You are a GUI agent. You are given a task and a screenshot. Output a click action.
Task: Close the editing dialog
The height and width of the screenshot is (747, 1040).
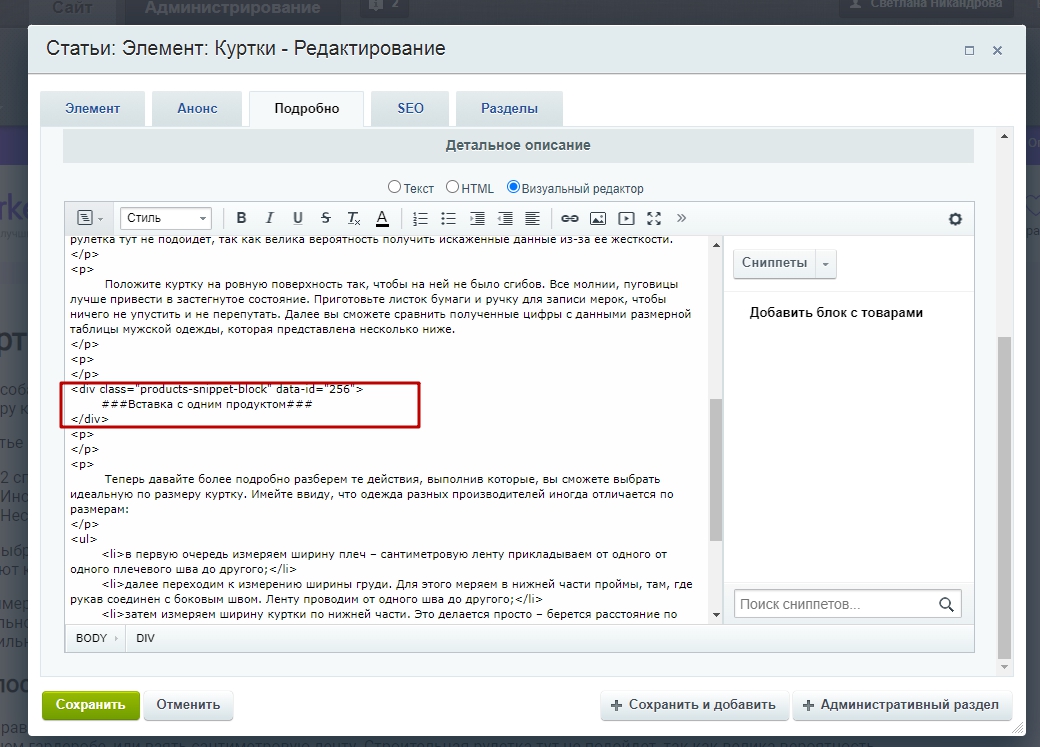click(997, 50)
